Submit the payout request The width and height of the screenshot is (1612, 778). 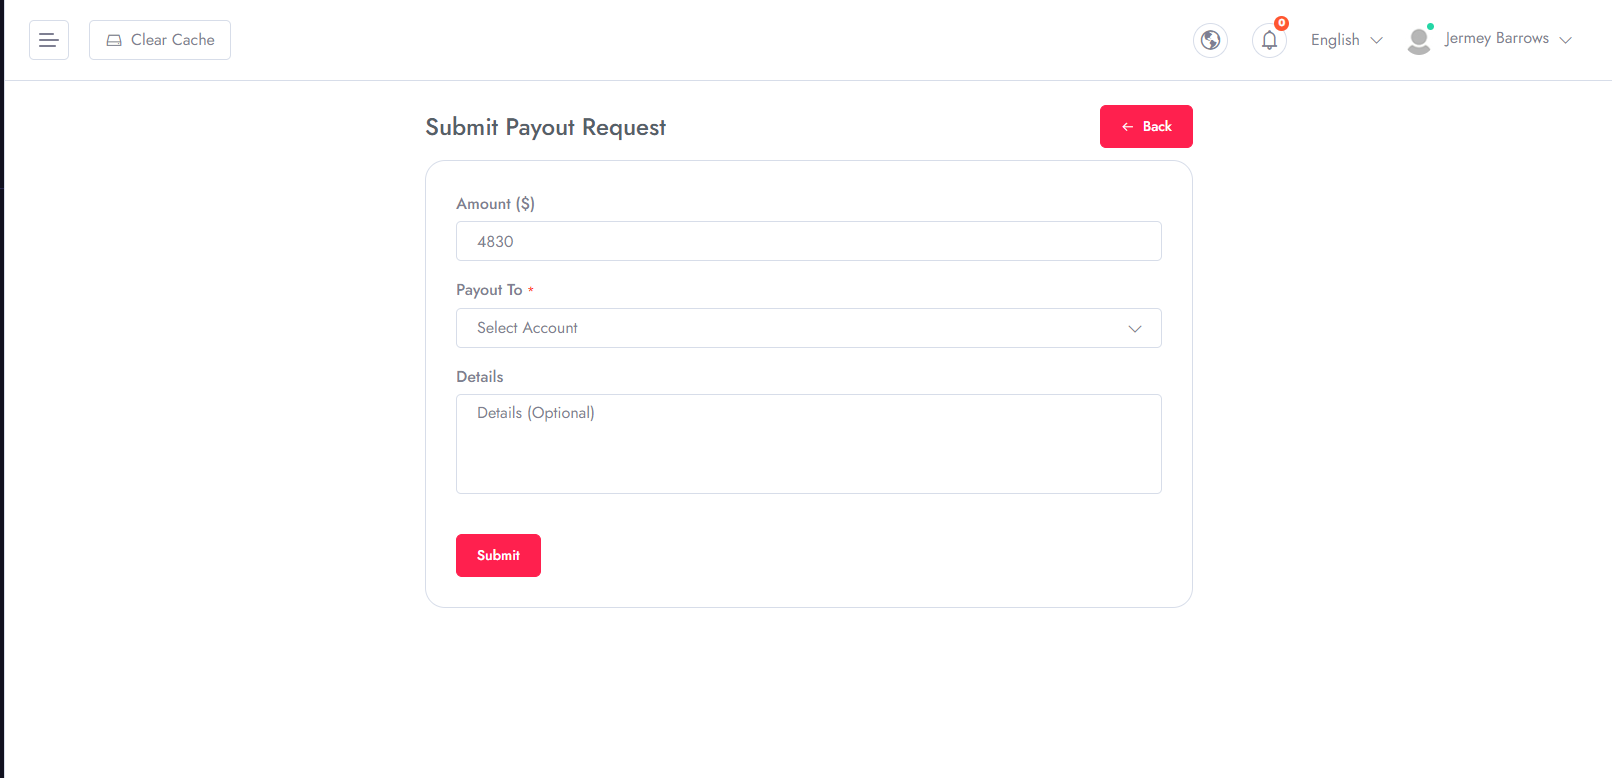498,555
